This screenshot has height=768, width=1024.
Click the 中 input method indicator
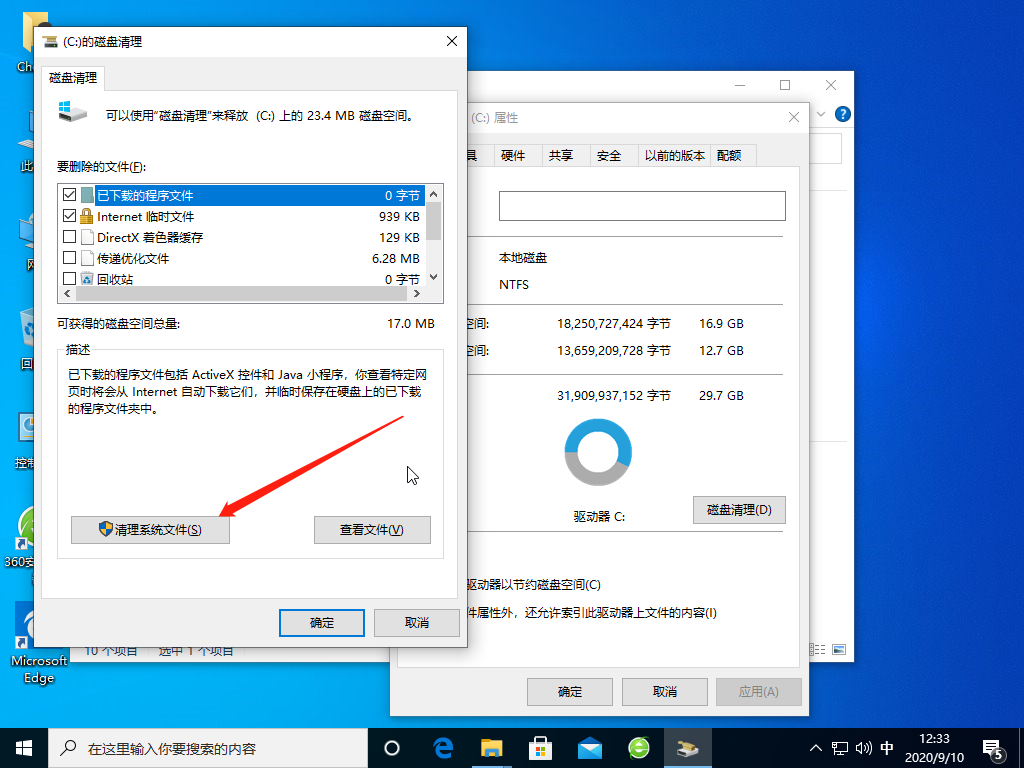coord(886,747)
